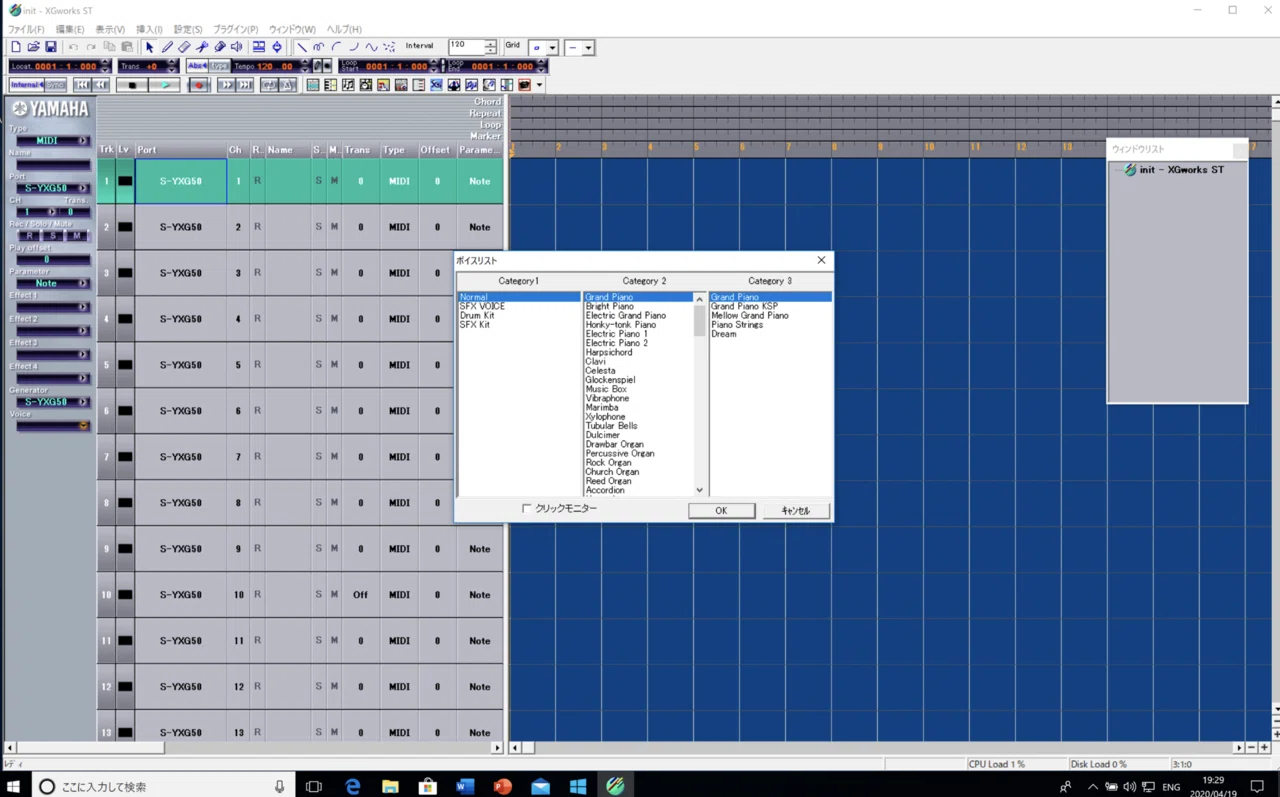Viewport: 1280px width, 797px height.
Task: Click the speaker audition tool icon
Action: tap(237, 47)
